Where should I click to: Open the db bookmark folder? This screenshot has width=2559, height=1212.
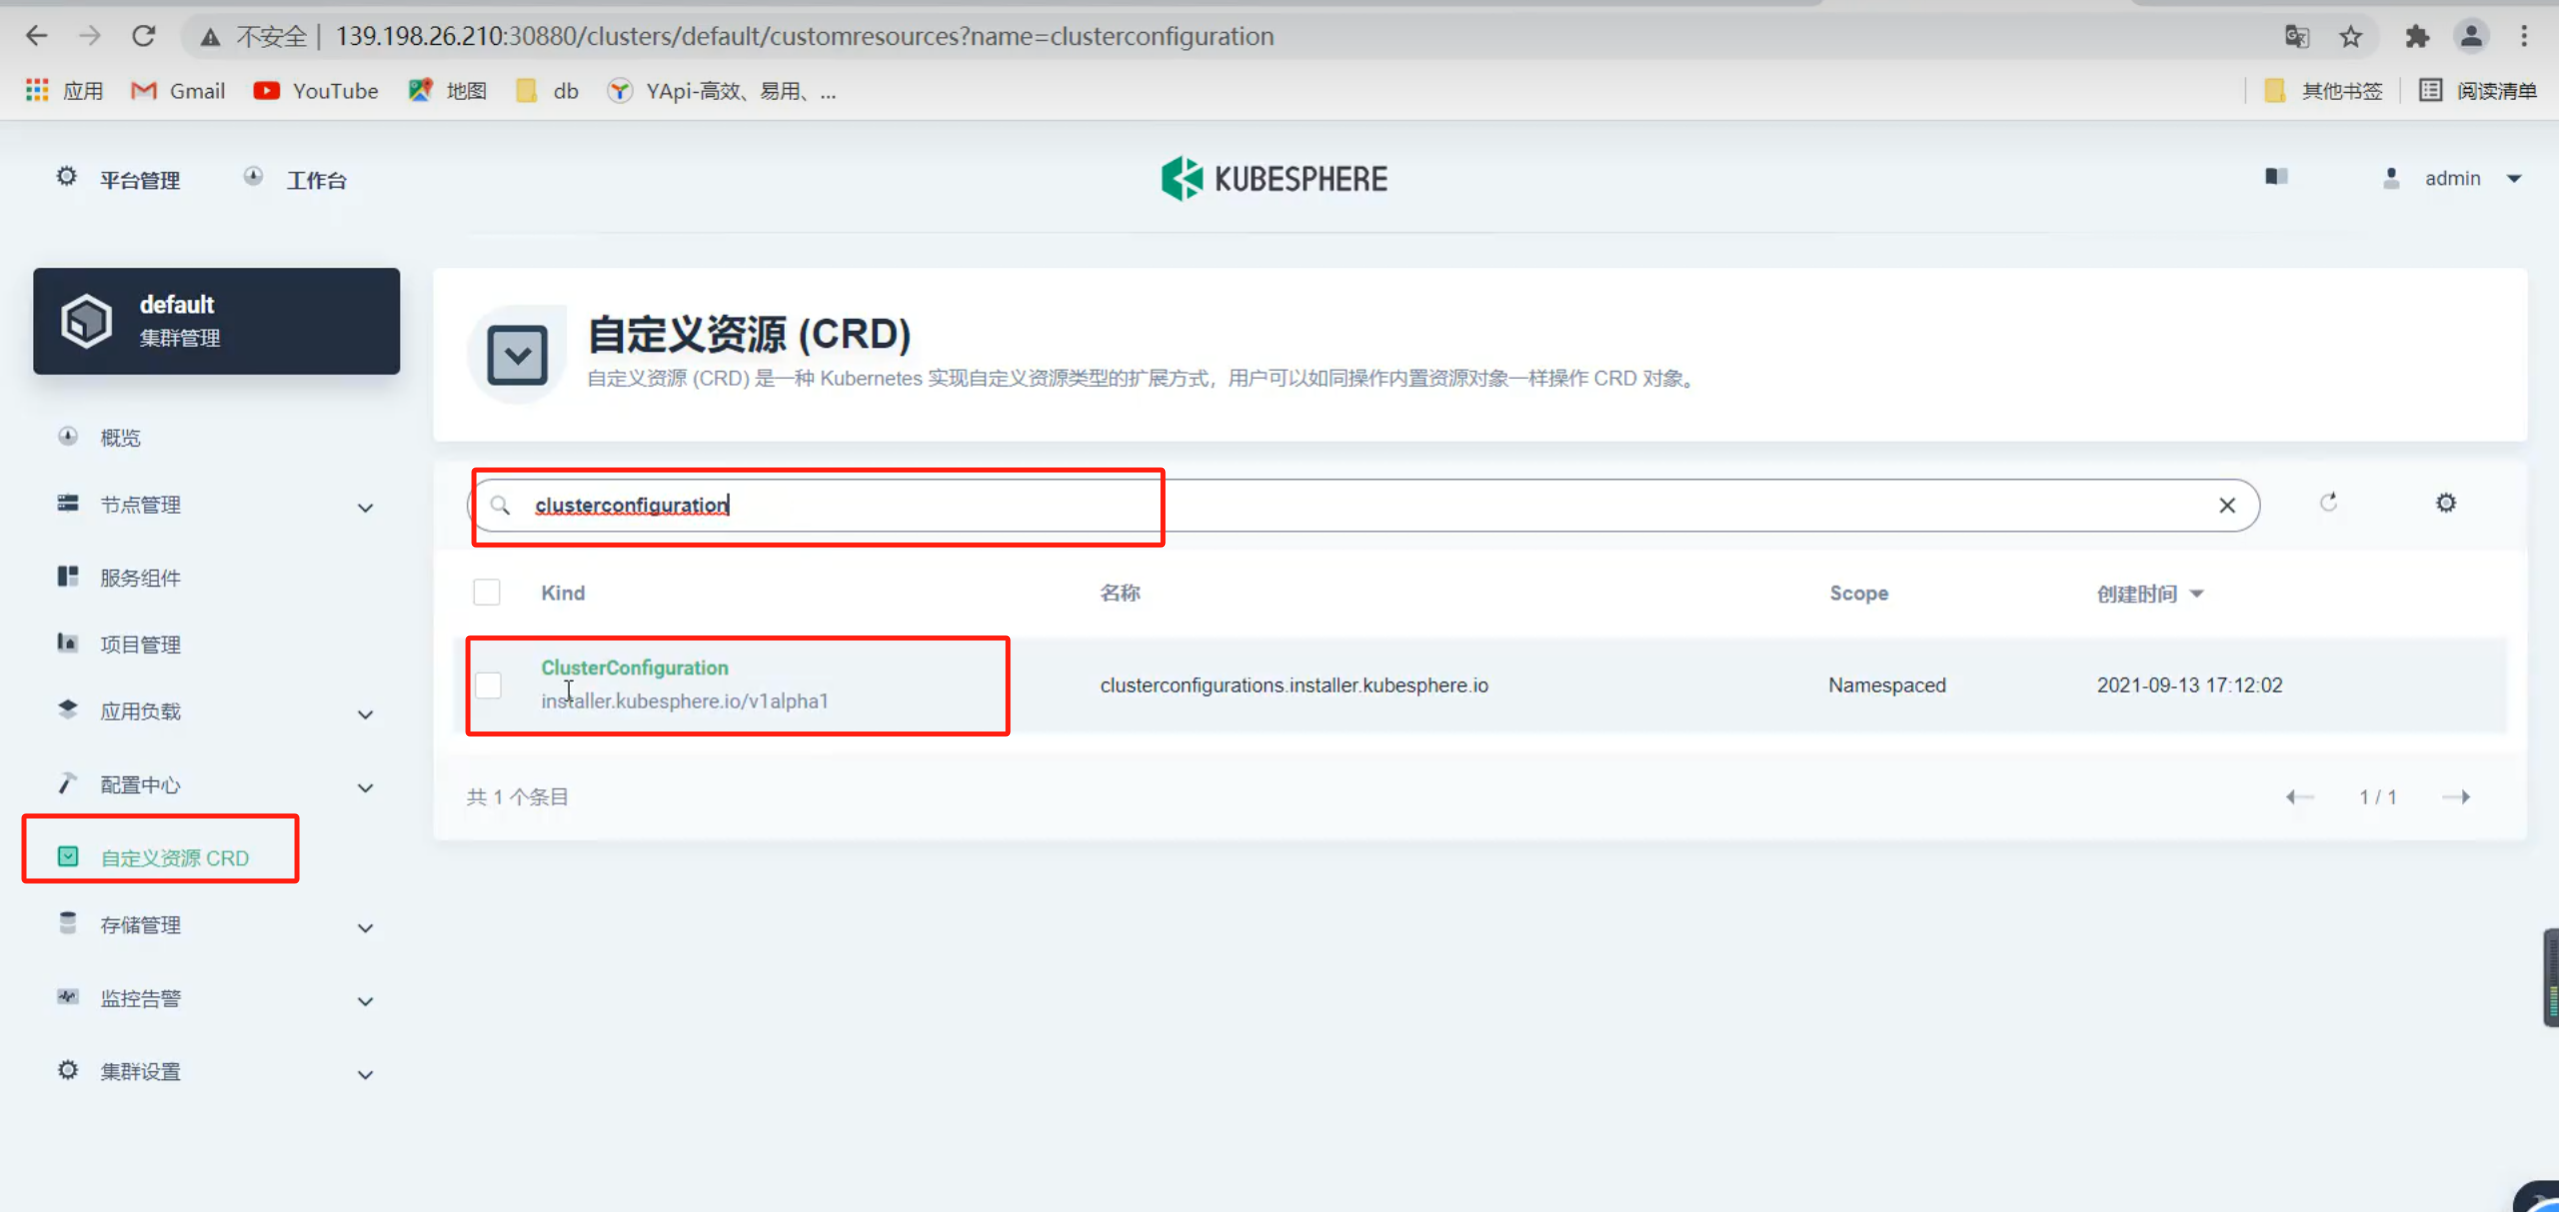(547, 91)
